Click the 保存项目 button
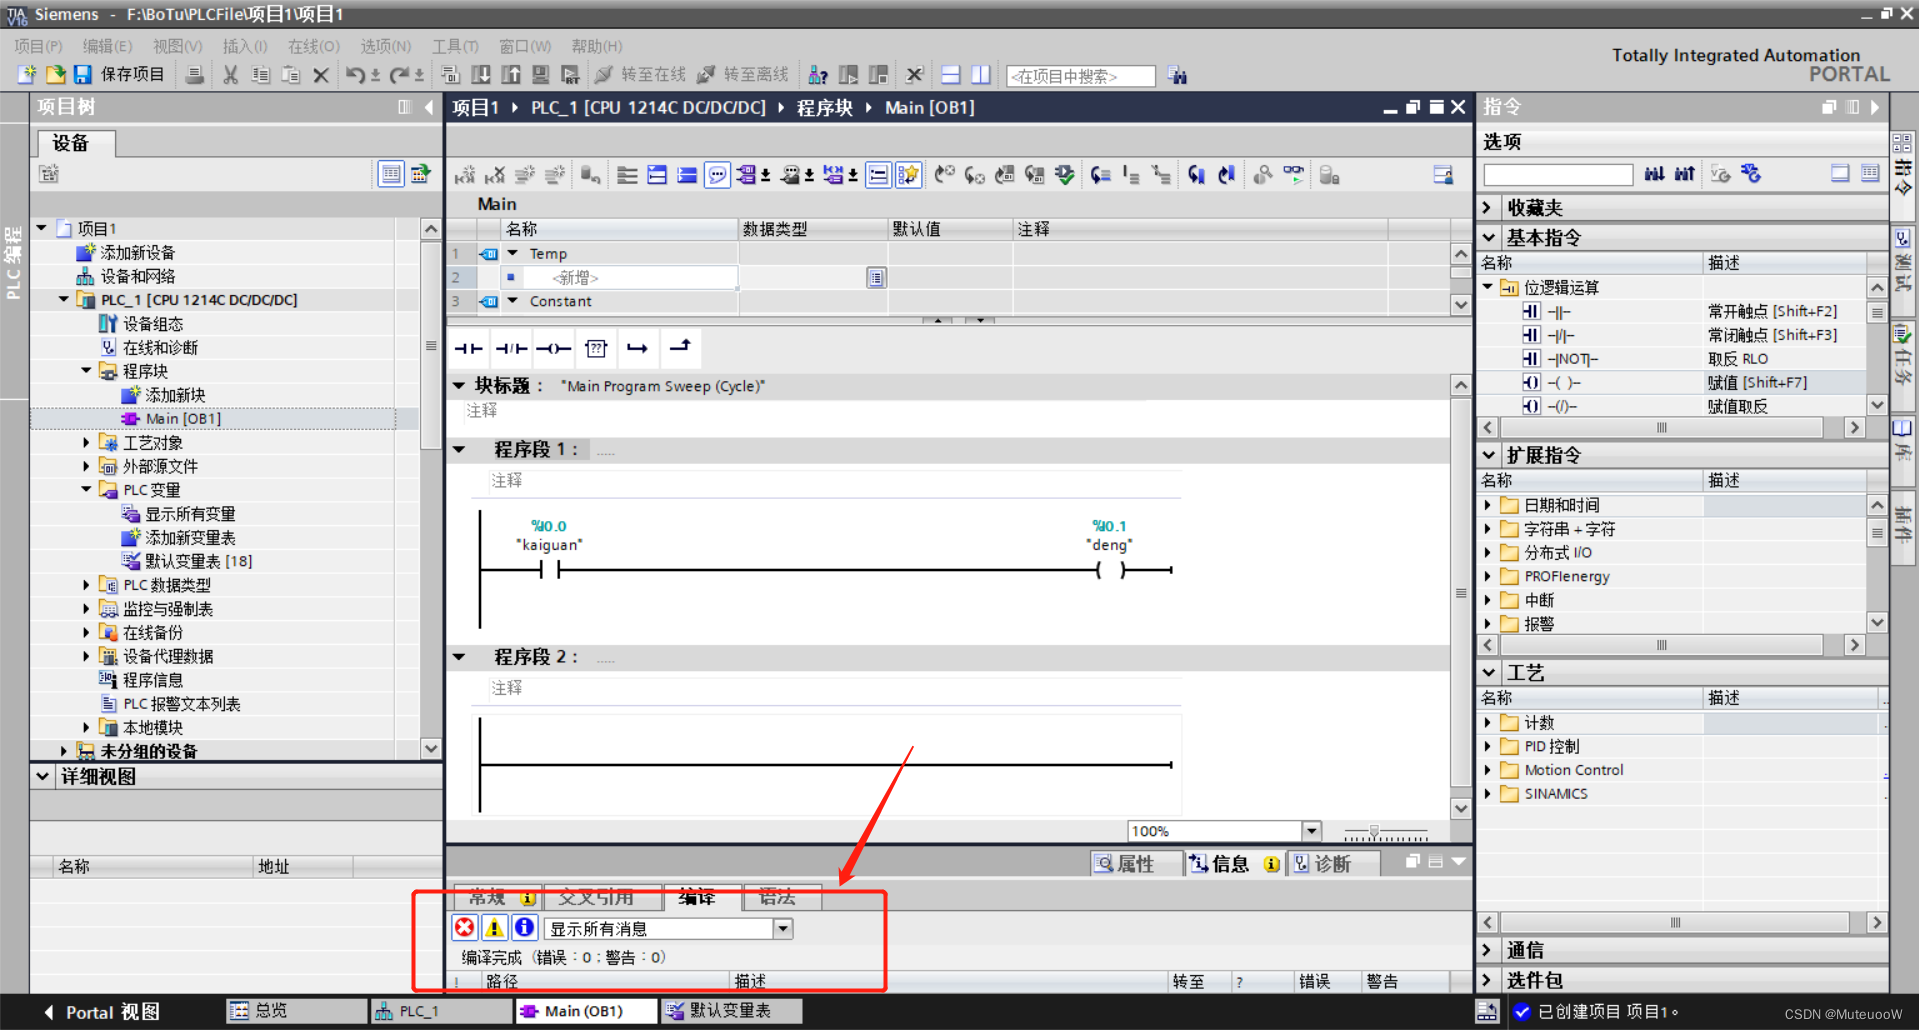The width and height of the screenshot is (1919, 1030). 120,75
